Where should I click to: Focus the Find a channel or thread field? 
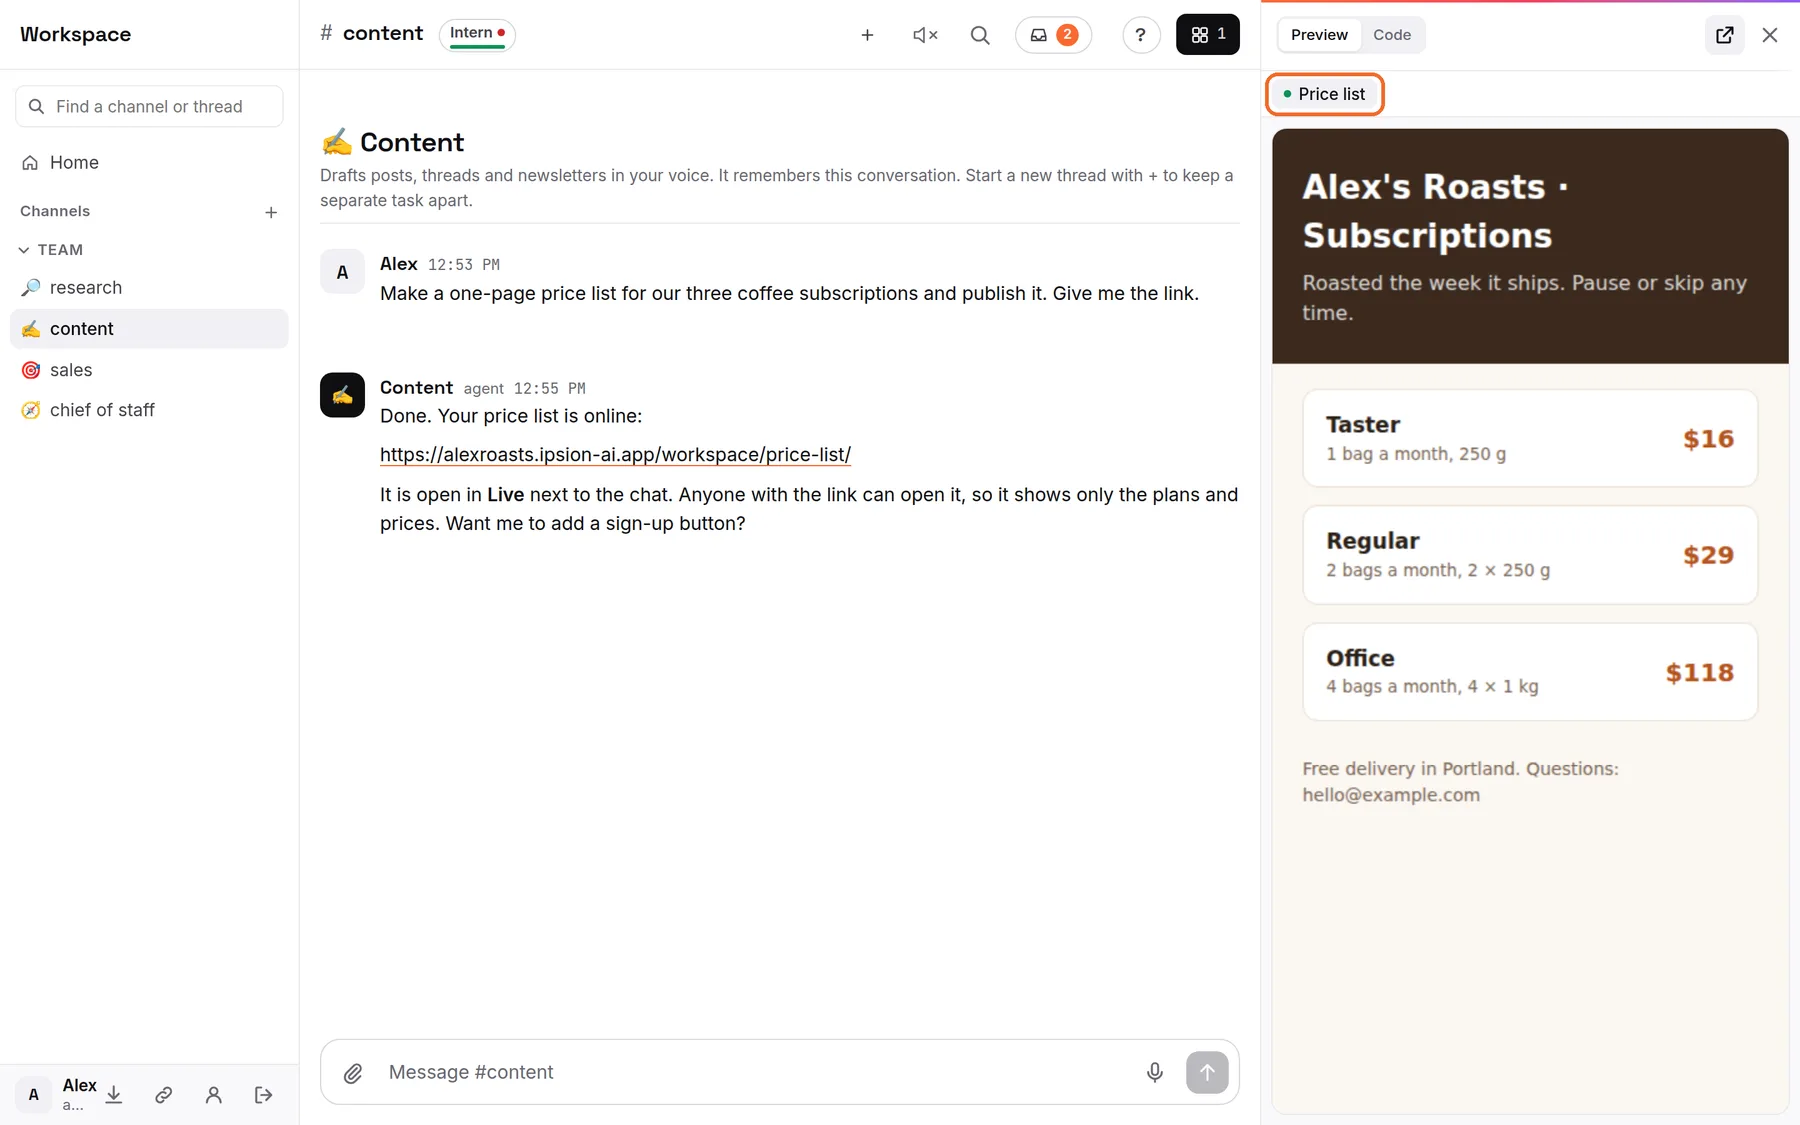coord(149,106)
